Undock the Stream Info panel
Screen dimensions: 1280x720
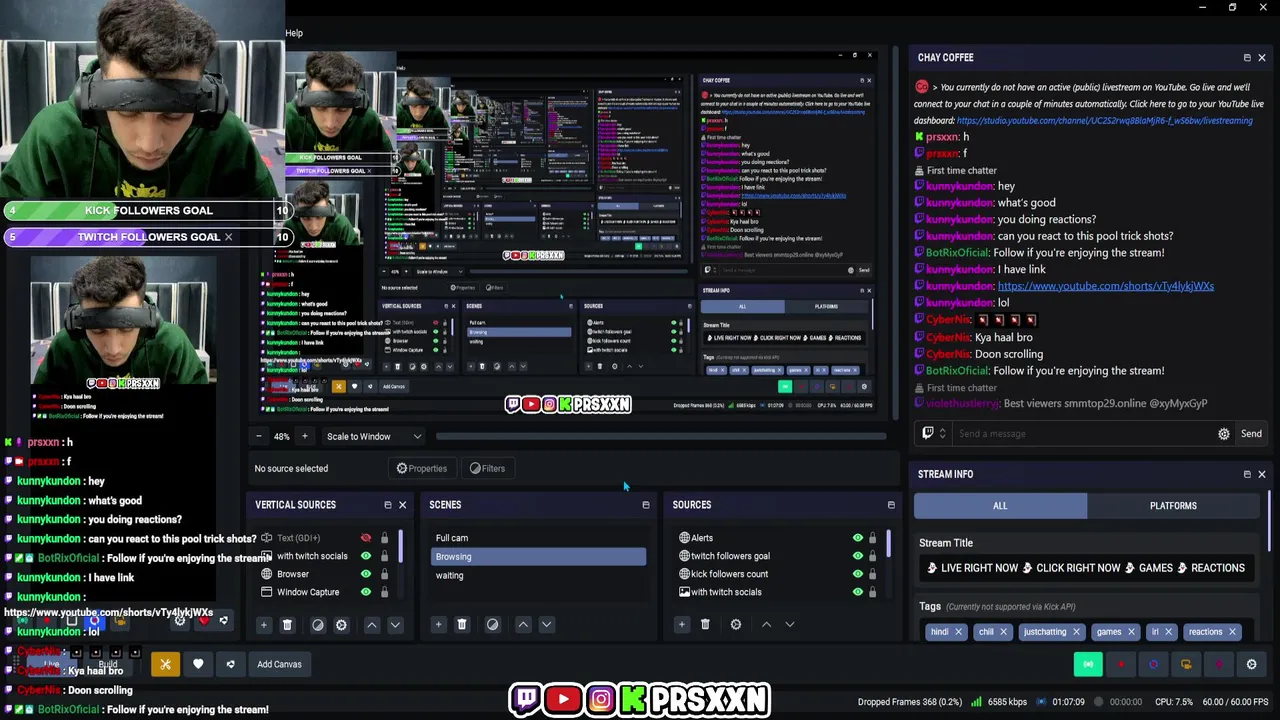(x=1247, y=474)
